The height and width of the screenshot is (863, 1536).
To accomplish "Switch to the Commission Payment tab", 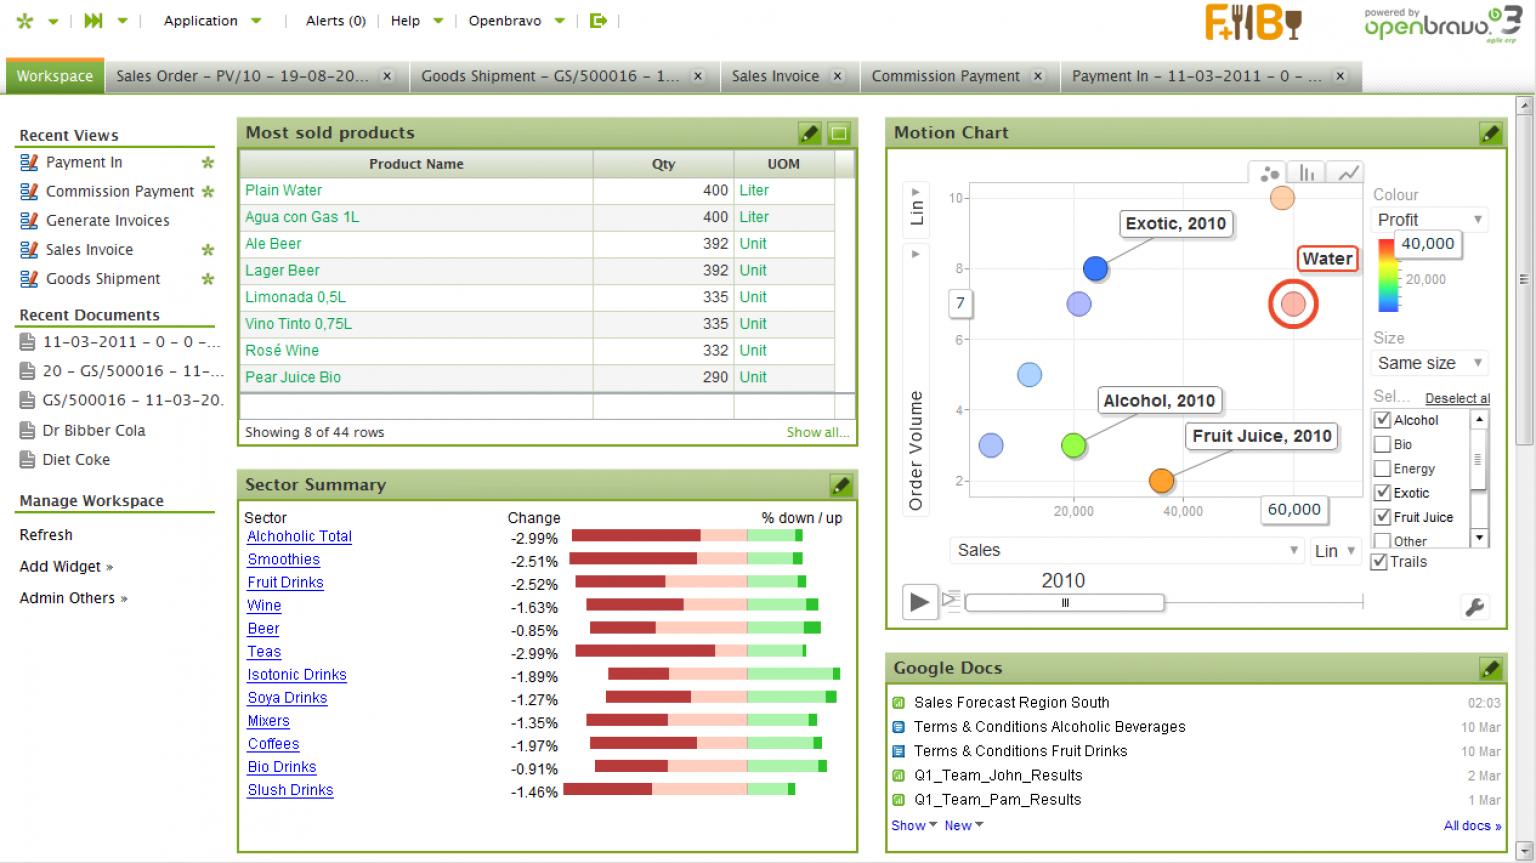I will click(946, 75).
